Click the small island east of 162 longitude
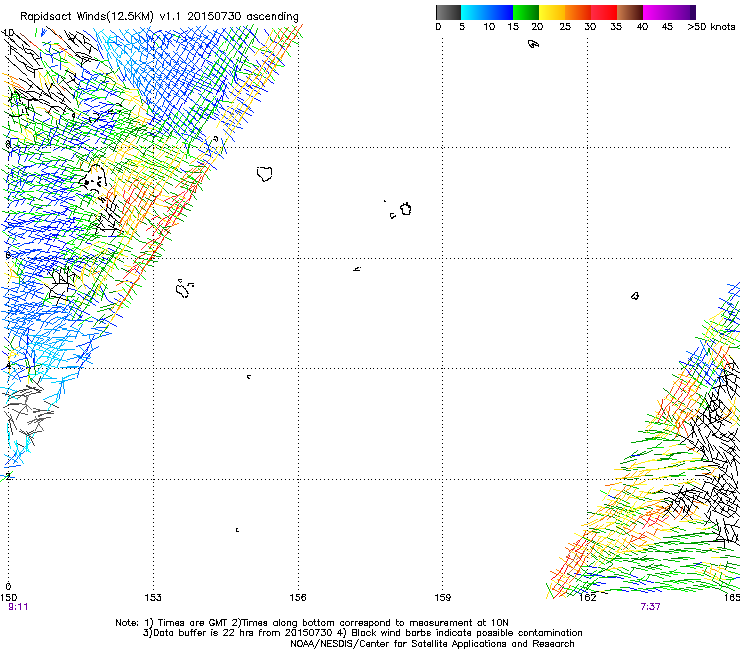 pyautogui.click(x=635, y=296)
